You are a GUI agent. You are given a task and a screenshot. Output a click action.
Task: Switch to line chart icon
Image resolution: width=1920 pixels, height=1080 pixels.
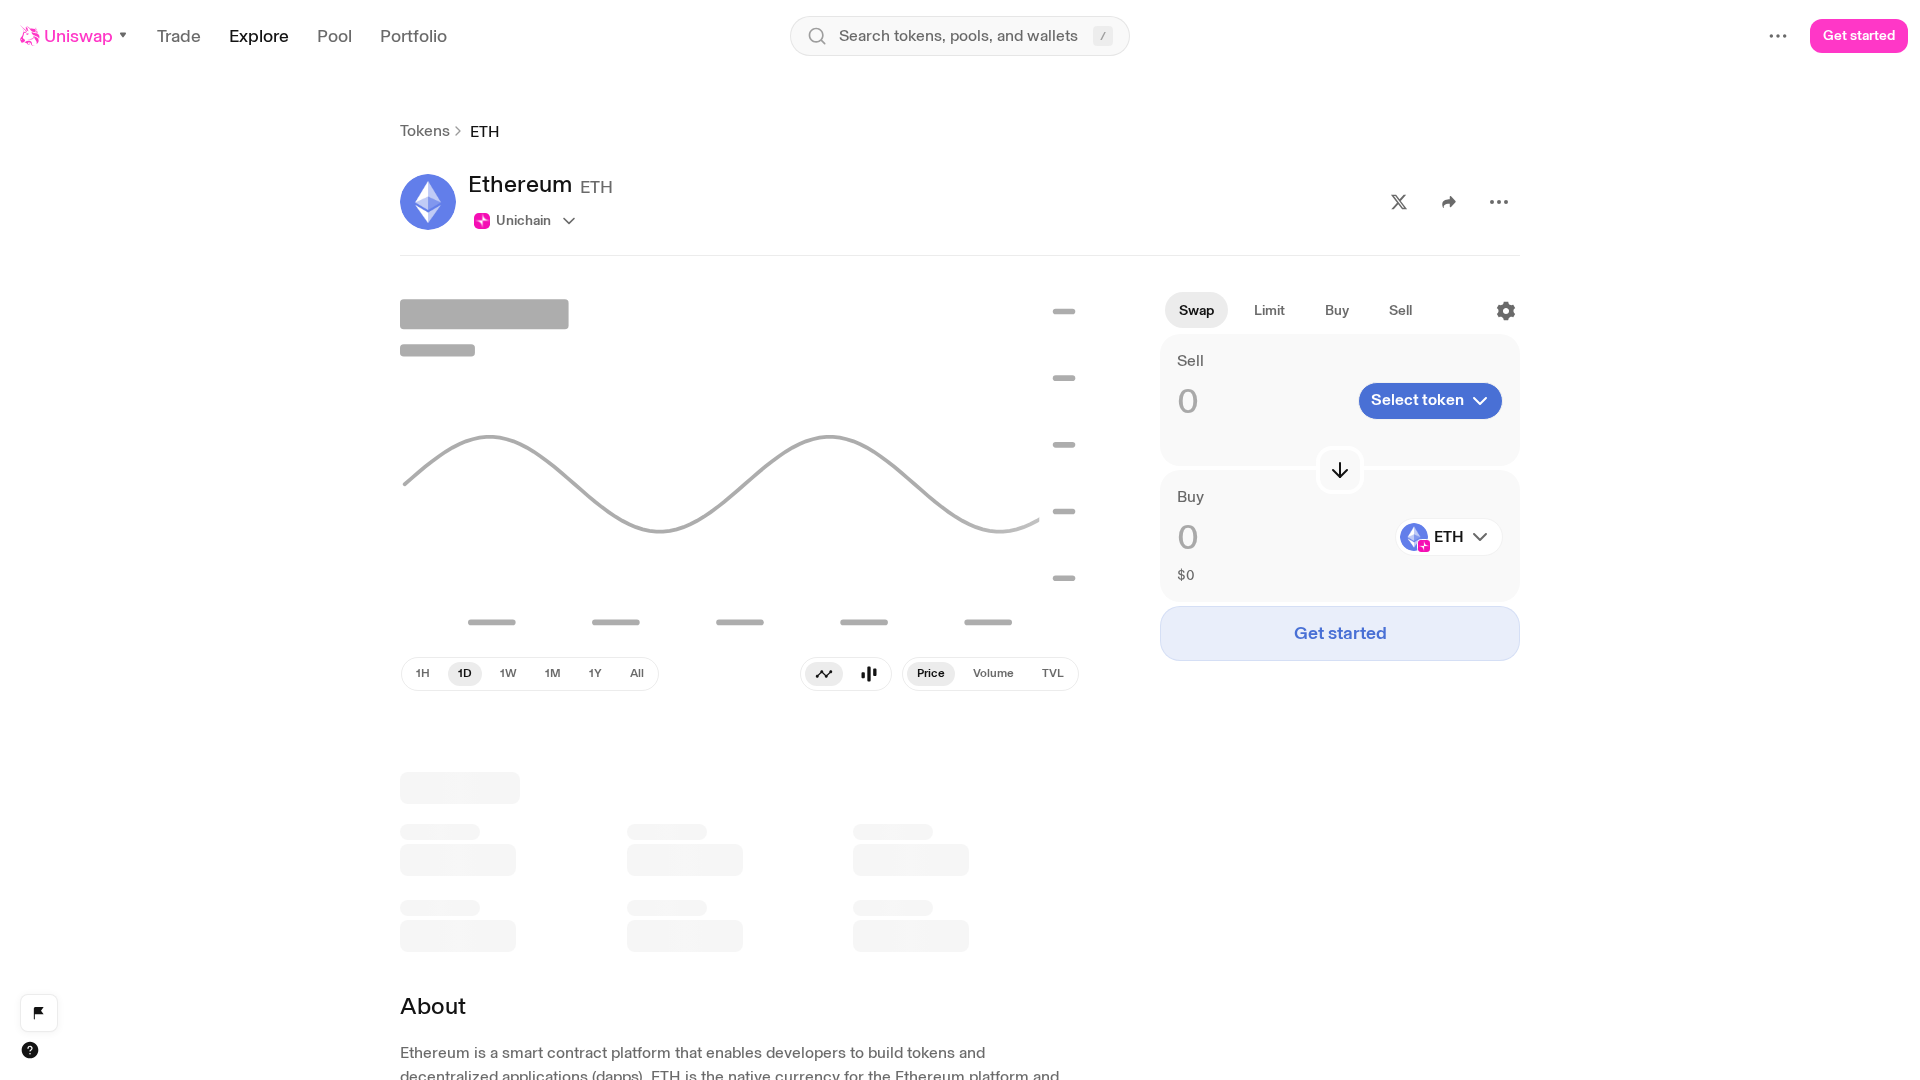tap(824, 674)
